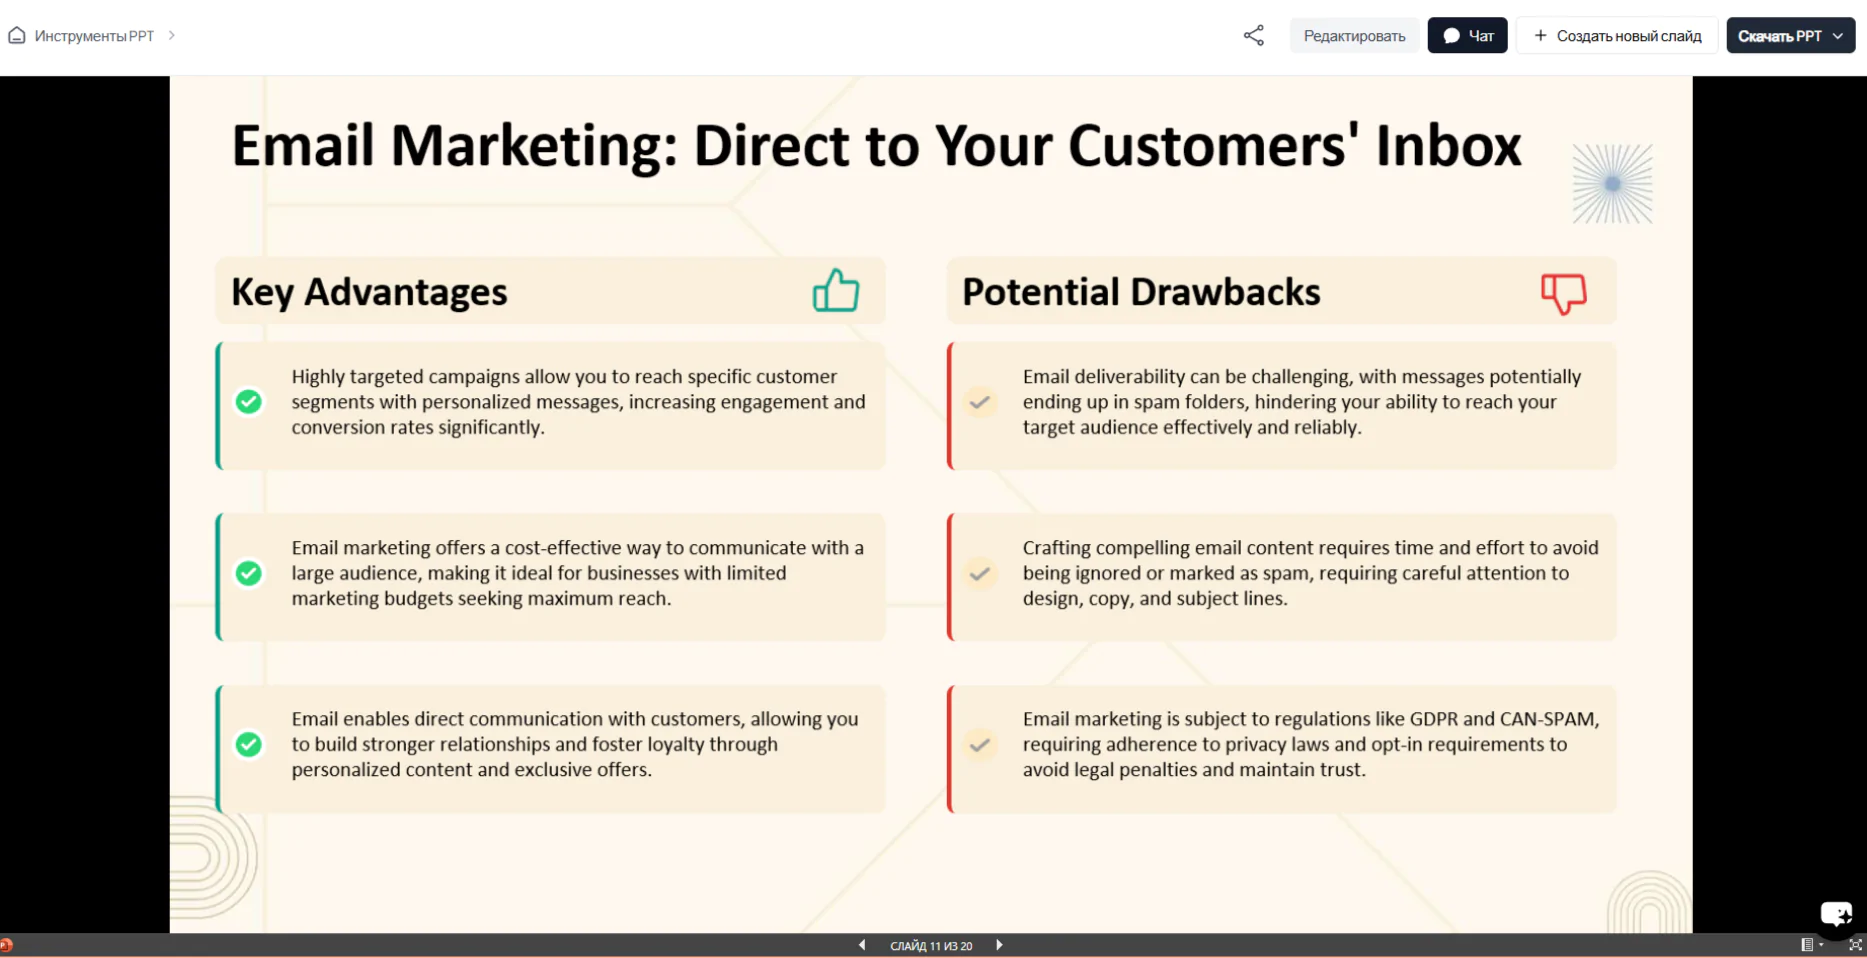The image size is (1867, 958).
Task: Click breadcrumb chevron after Инструменты PPT
Action: pyautogui.click(x=172, y=35)
